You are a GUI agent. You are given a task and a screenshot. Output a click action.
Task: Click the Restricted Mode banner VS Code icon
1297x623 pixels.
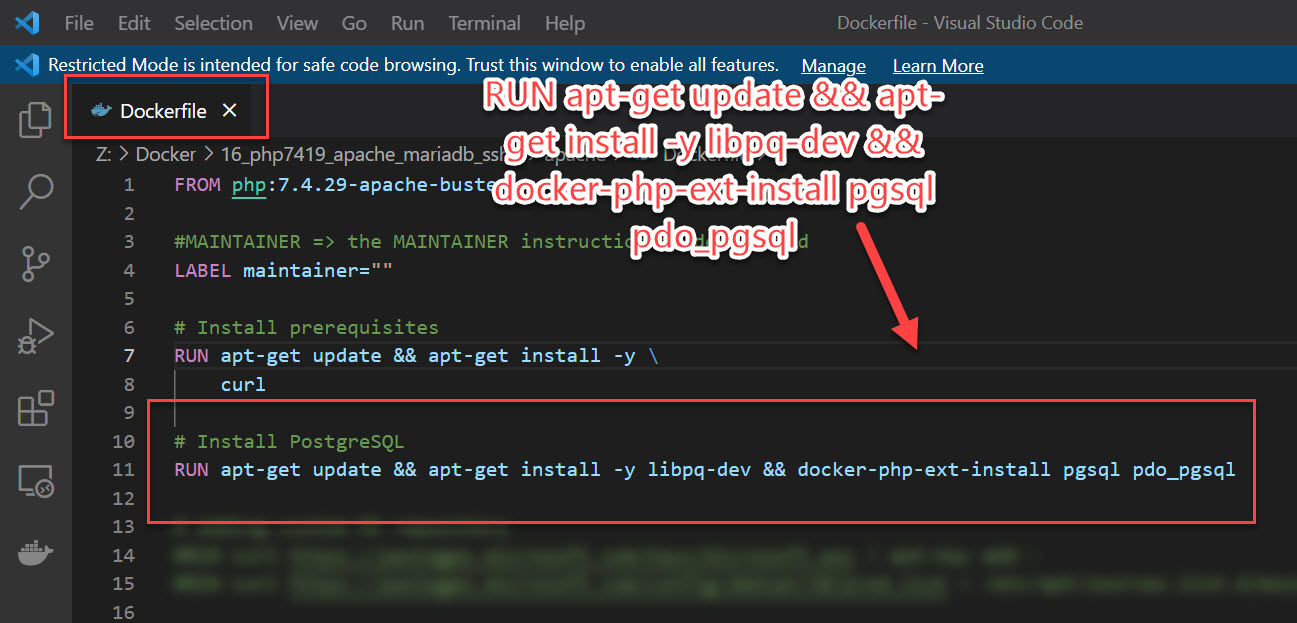[27, 65]
